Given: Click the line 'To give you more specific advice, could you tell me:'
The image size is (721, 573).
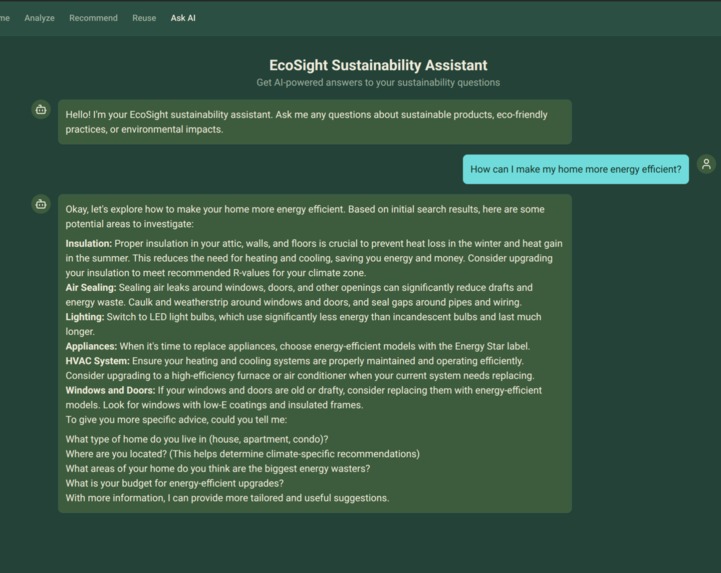Looking at the screenshot, I should click(x=176, y=420).
